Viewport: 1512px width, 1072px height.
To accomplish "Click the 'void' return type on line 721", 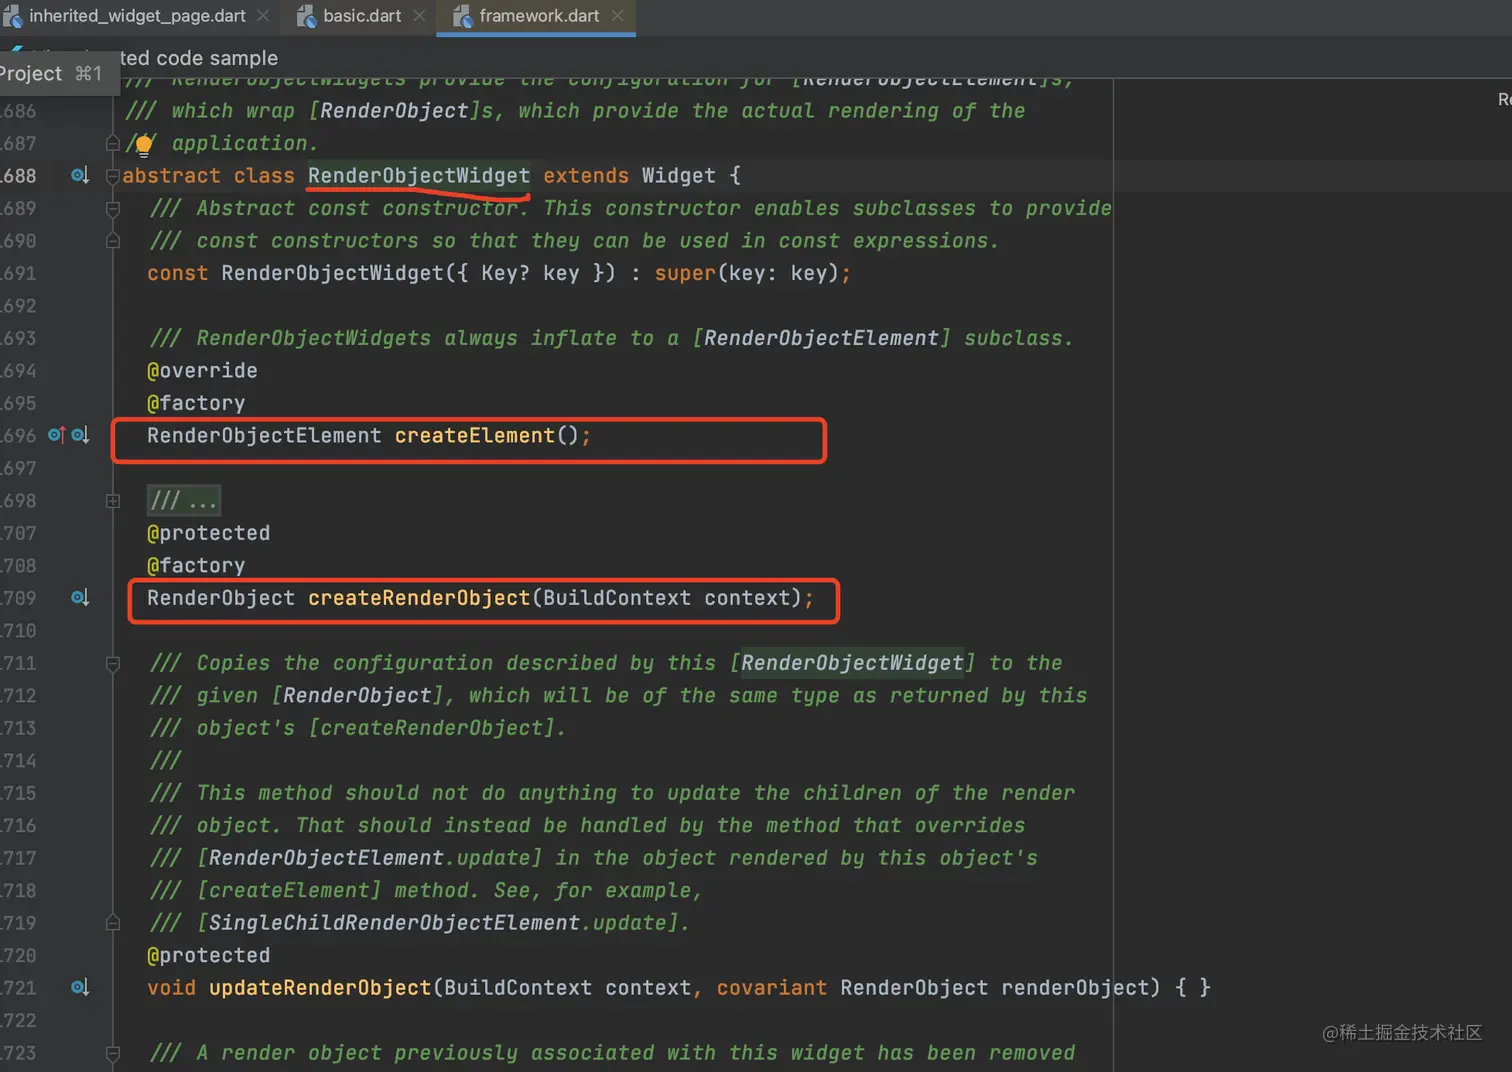I will [172, 988].
